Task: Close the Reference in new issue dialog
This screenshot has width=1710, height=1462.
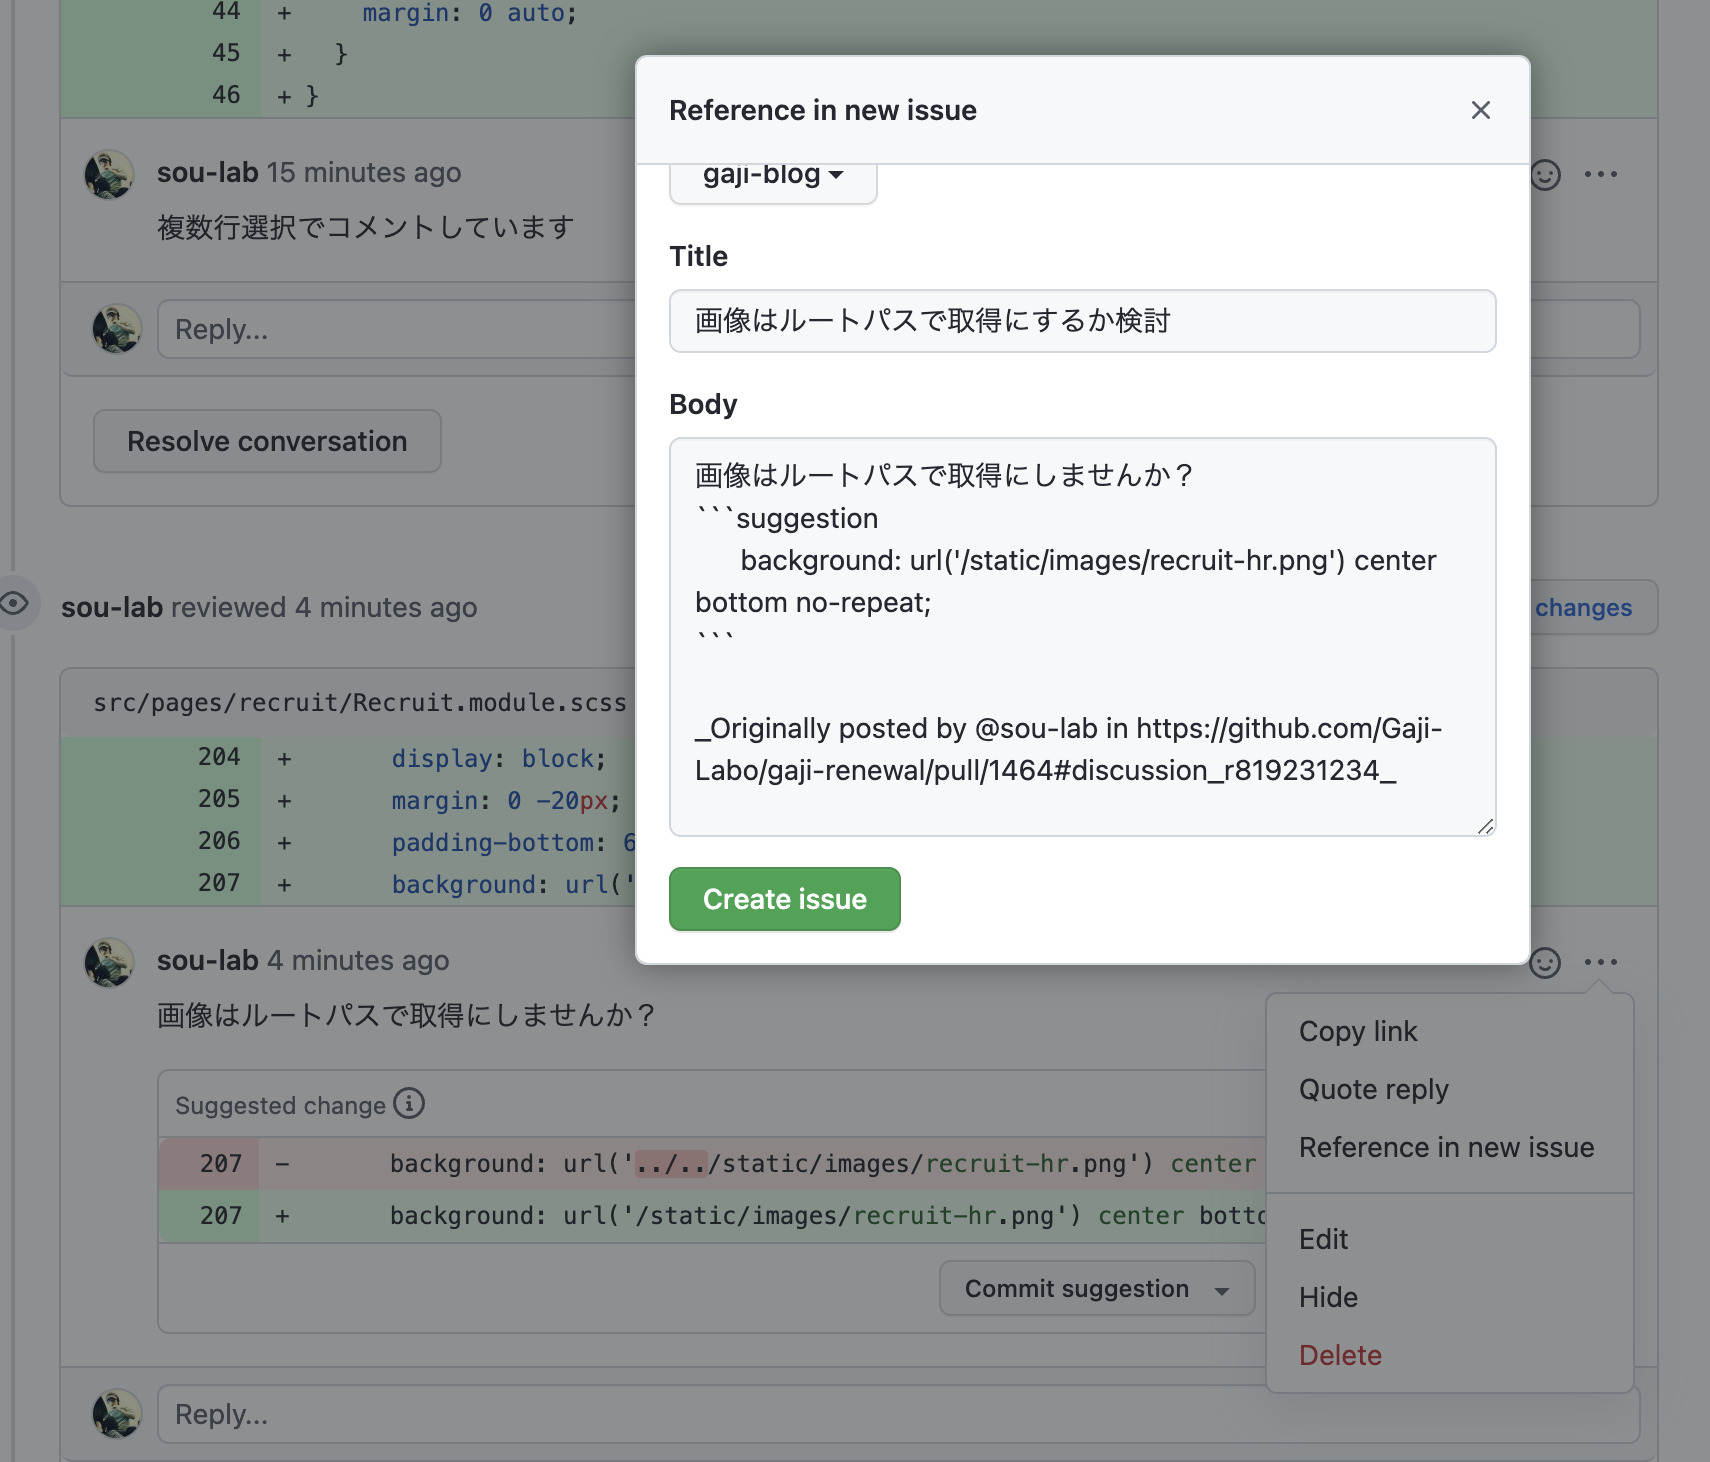Action: (x=1480, y=110)
